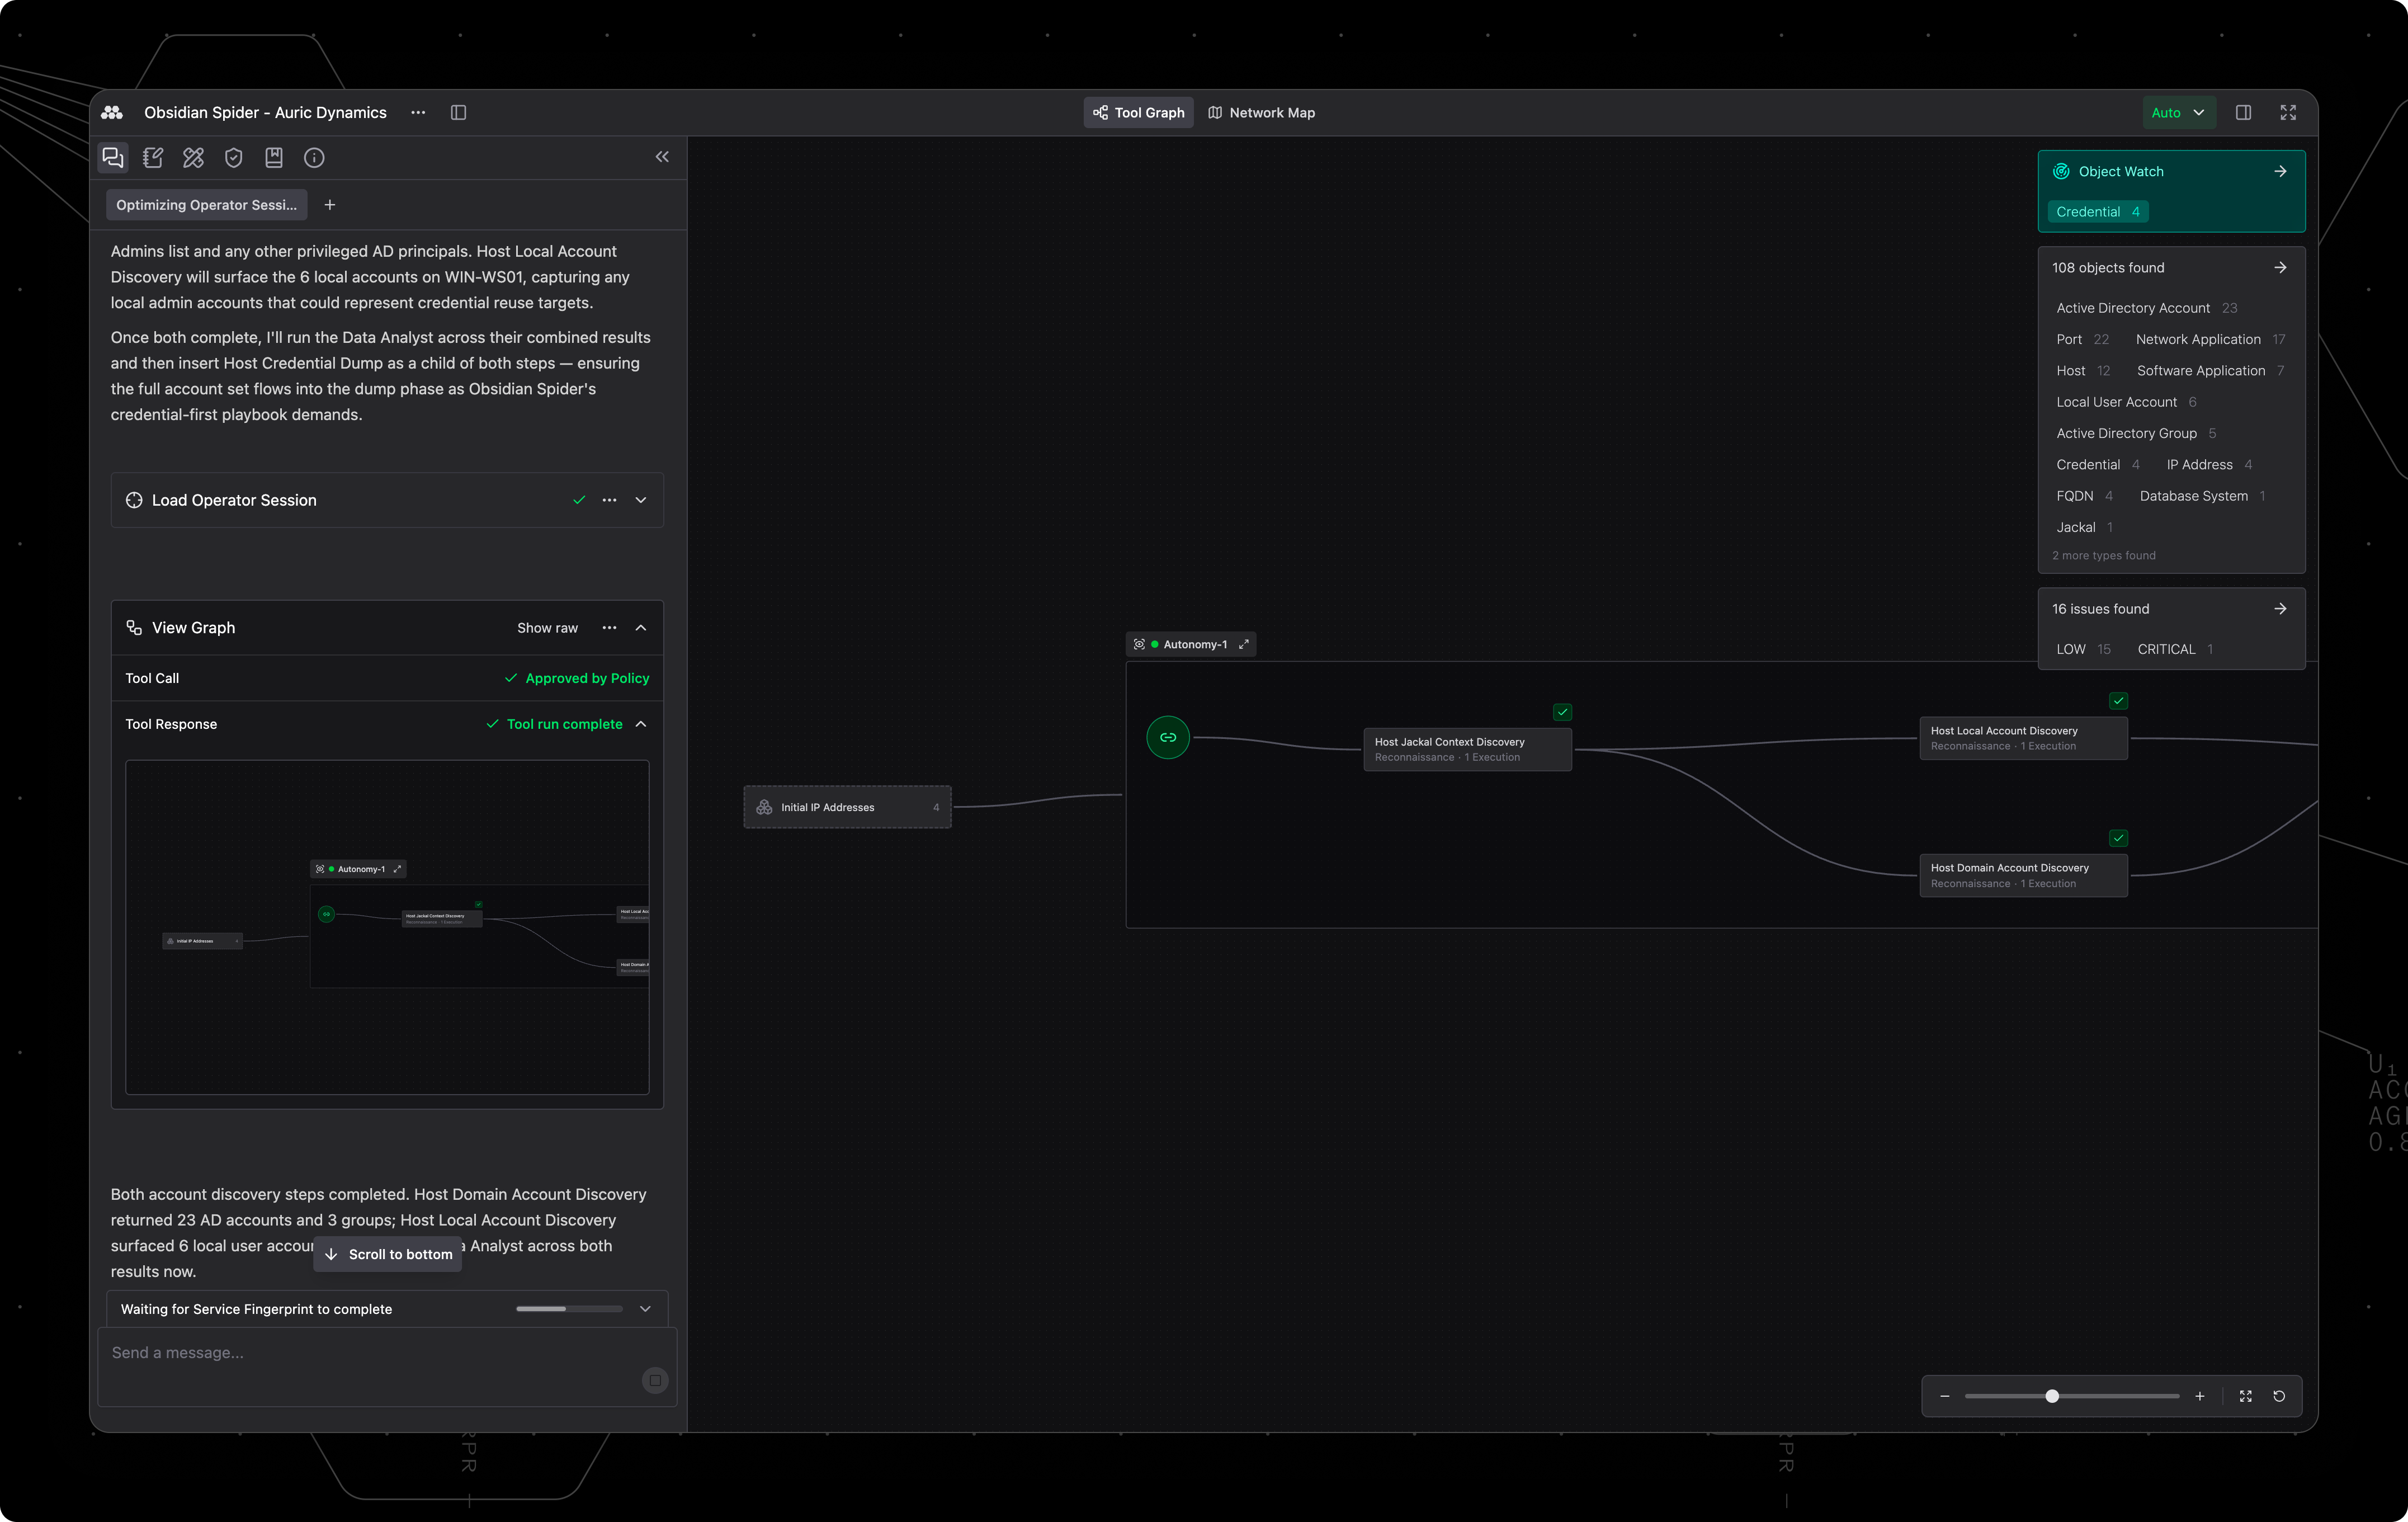Click the Scroll to bottom button
Viewport: 2408px width, 1522px height.
(x=388, y=1254)
